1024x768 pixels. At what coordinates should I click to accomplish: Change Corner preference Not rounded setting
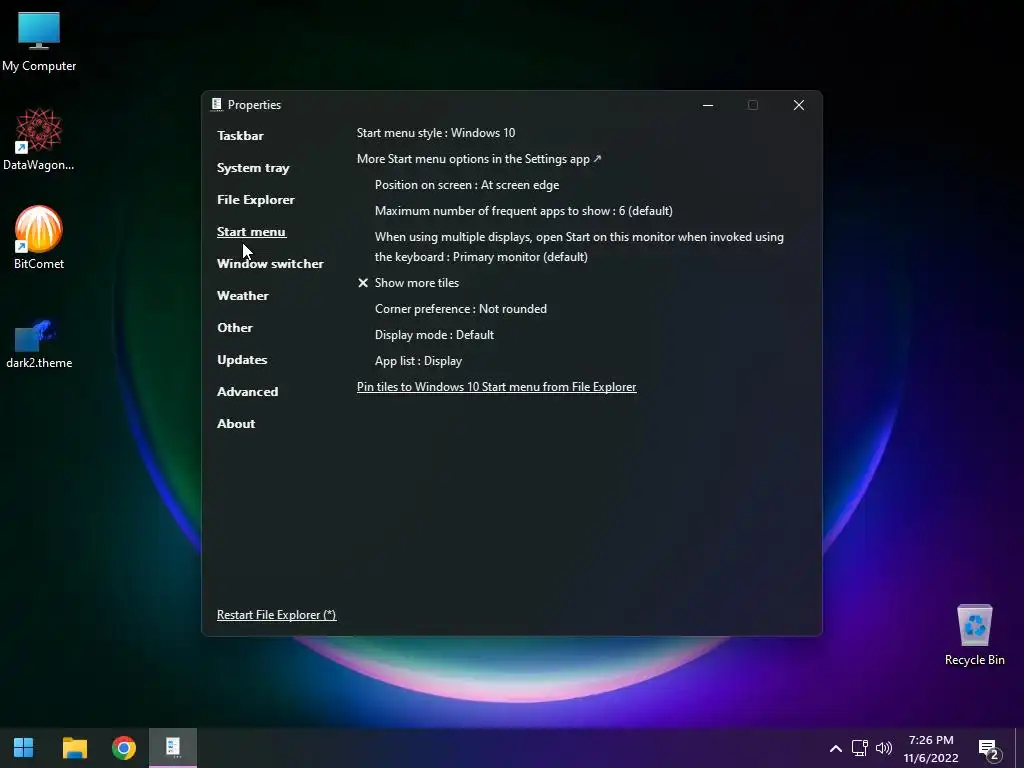tap(460, 309)
